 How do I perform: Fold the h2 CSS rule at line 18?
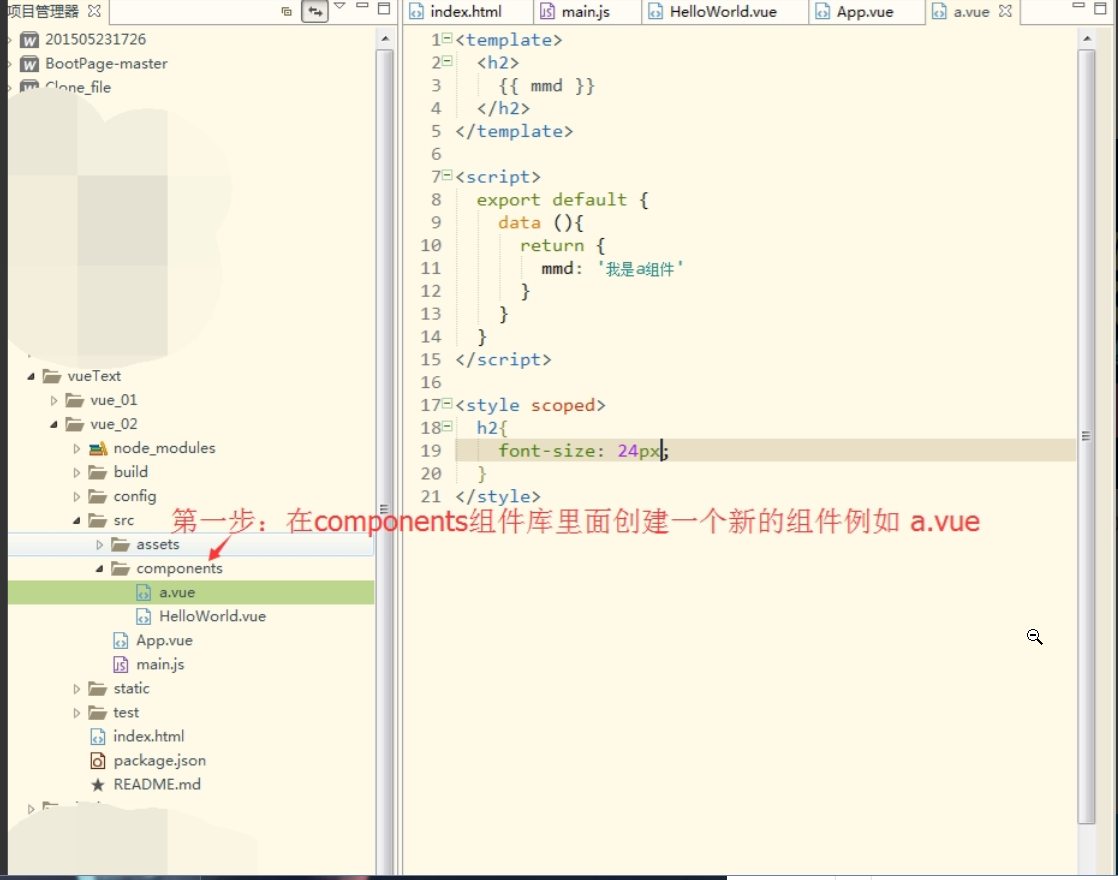447,426
